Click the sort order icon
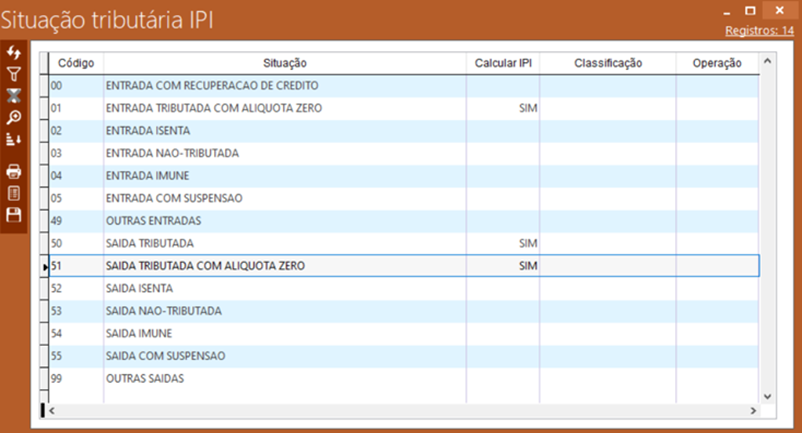This screenshot has height=433, width=802. pyautogui.click(x=14, y=139)
